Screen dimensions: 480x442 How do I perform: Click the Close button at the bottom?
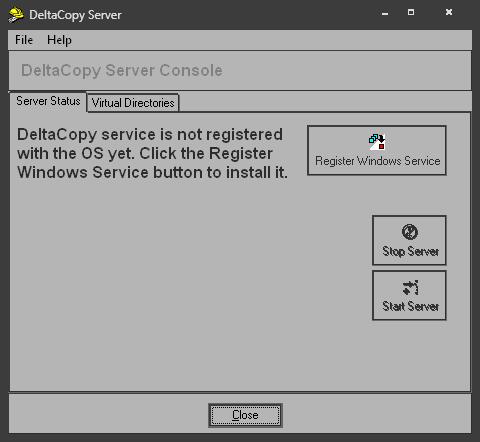click(245, 415)
